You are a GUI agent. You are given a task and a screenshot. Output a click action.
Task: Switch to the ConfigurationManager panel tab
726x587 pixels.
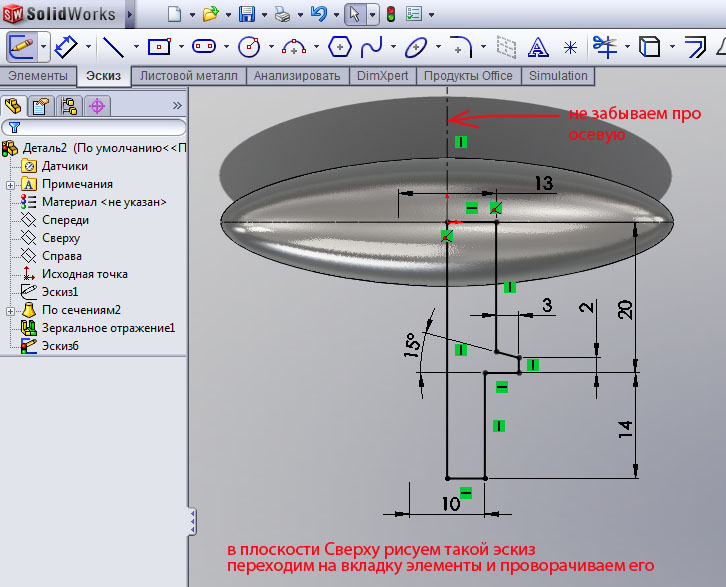point(69,106)
